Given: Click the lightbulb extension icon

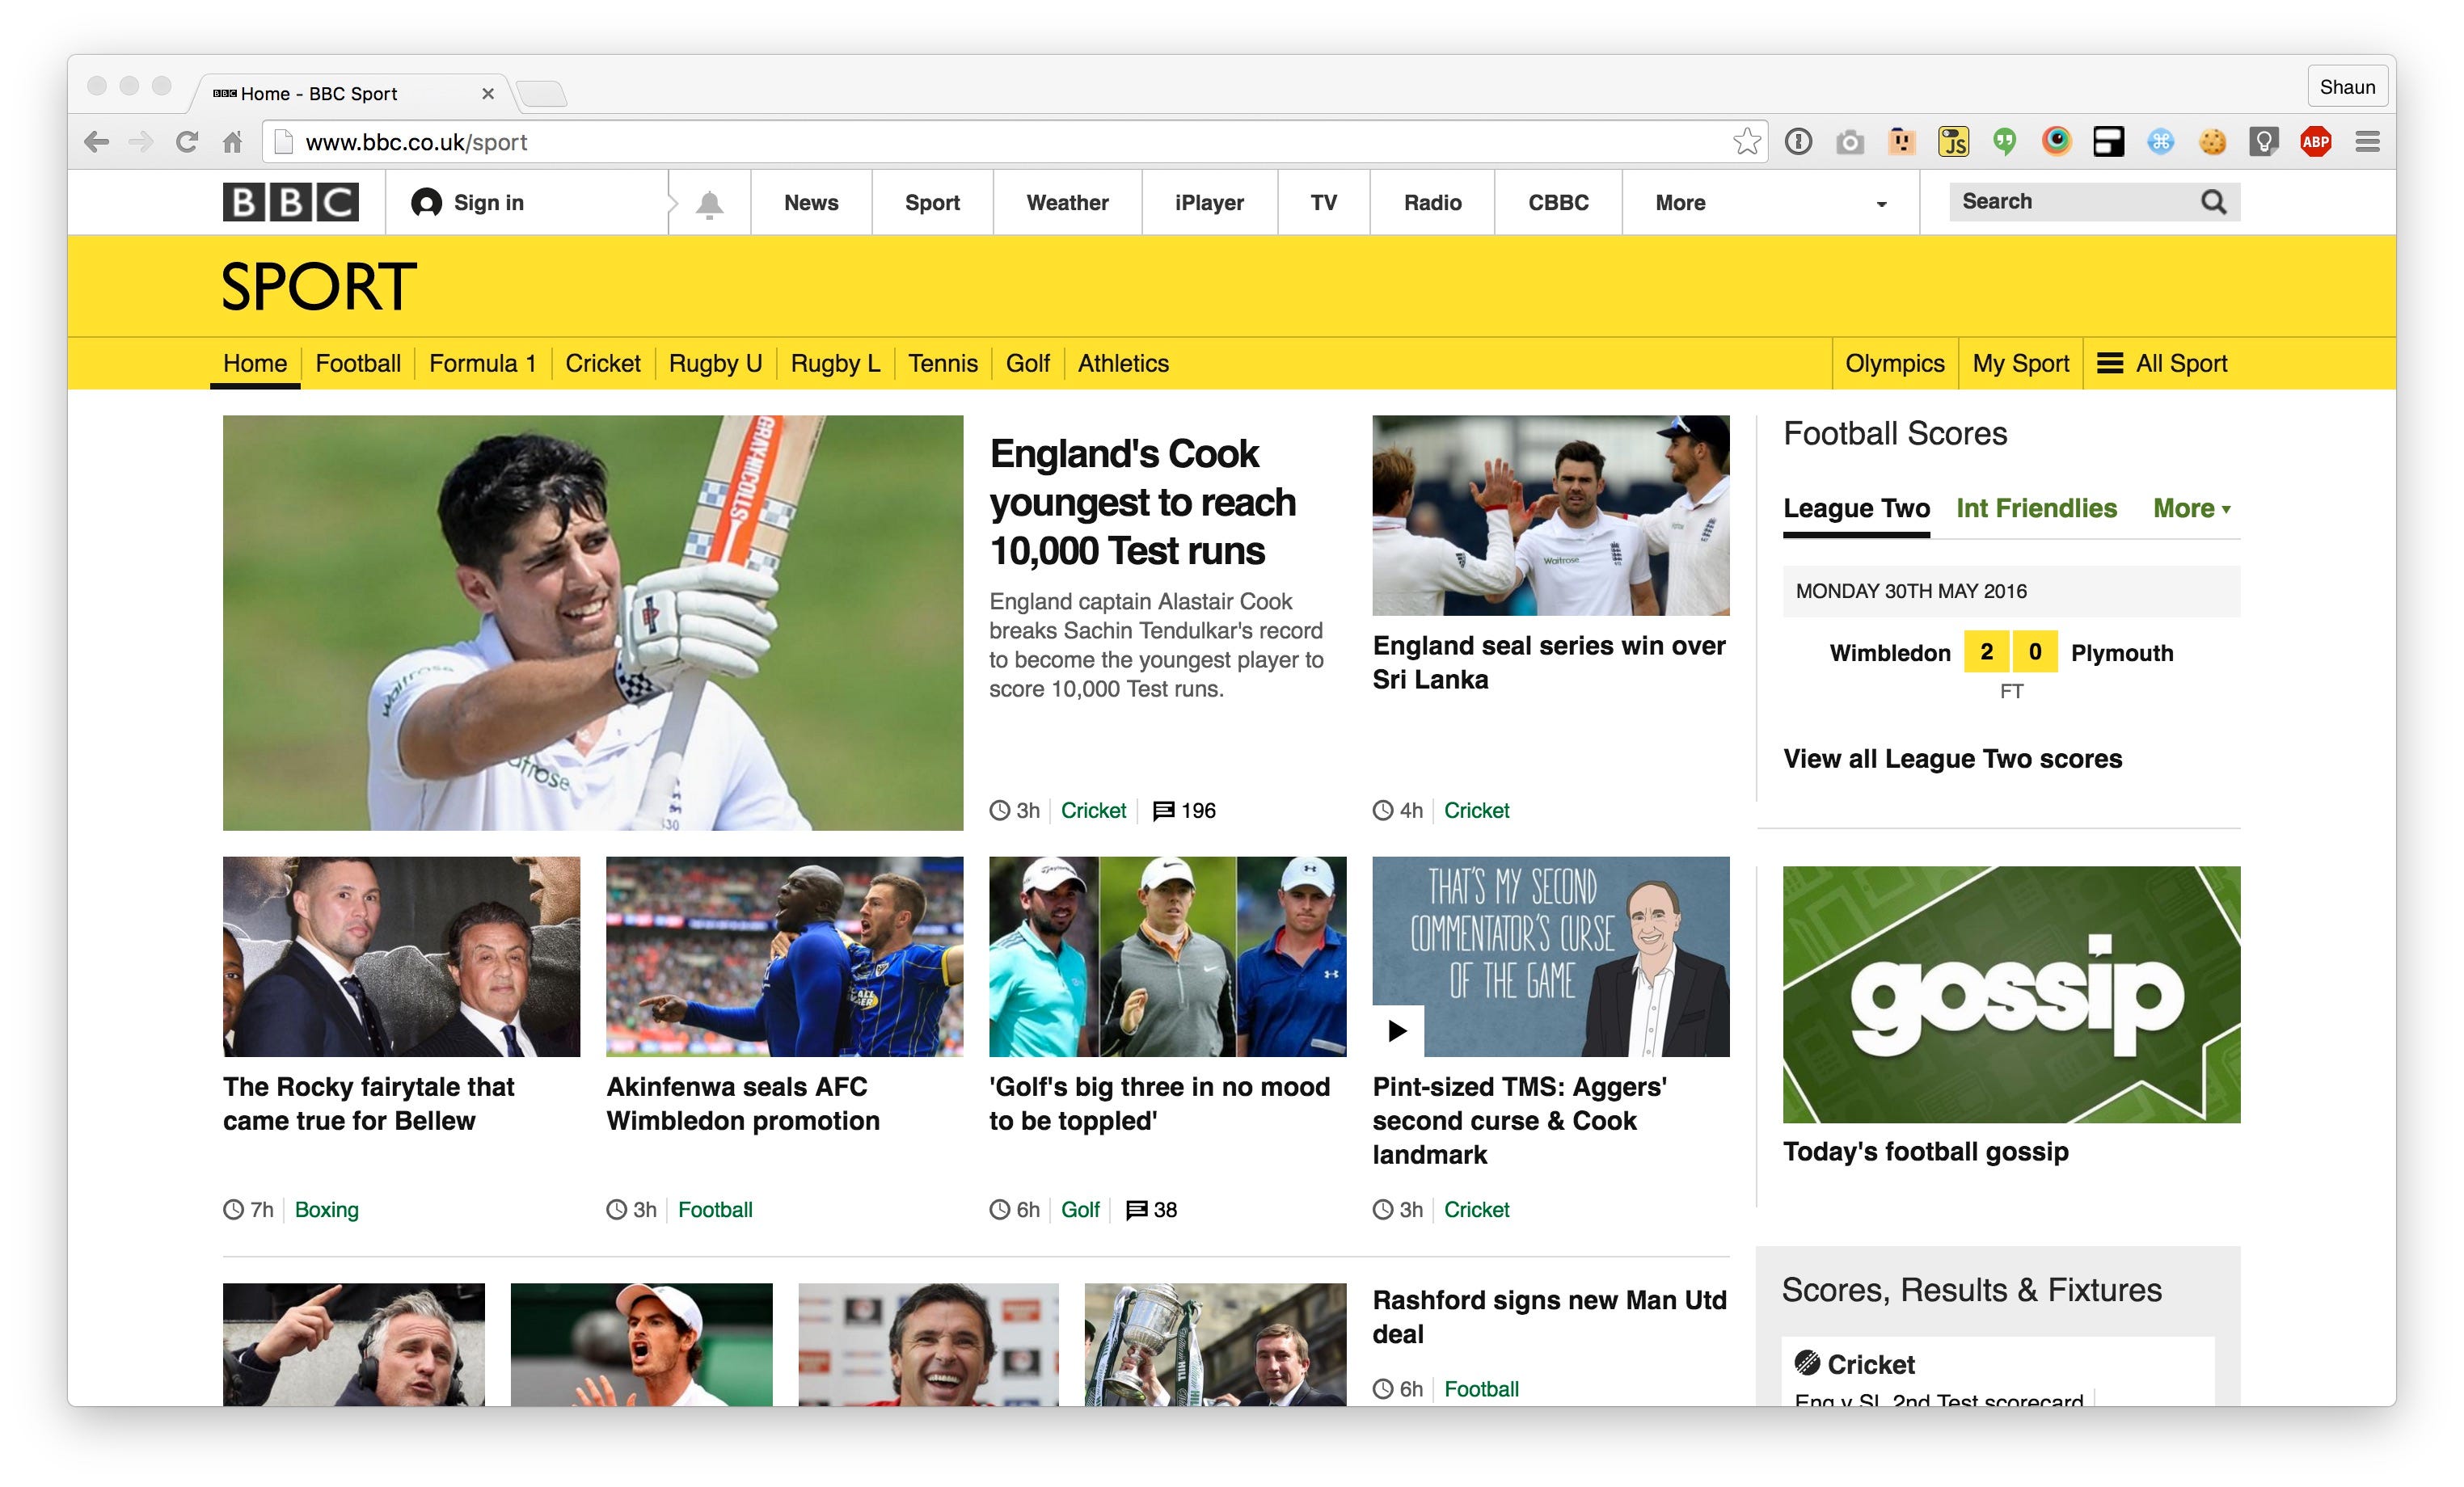Looking at the screenshot, I should click(2263, 142).
